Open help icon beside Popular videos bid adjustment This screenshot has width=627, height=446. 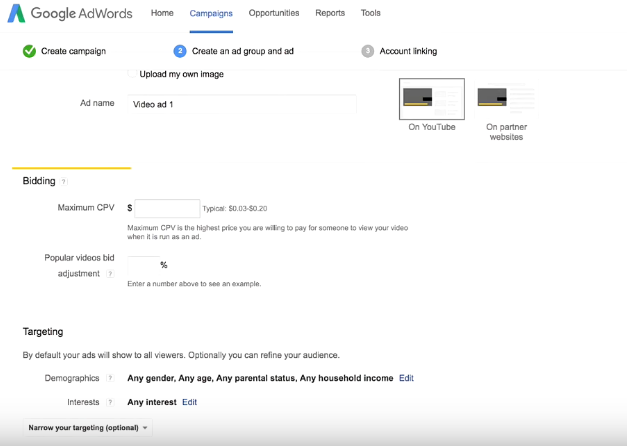[110, 273]
